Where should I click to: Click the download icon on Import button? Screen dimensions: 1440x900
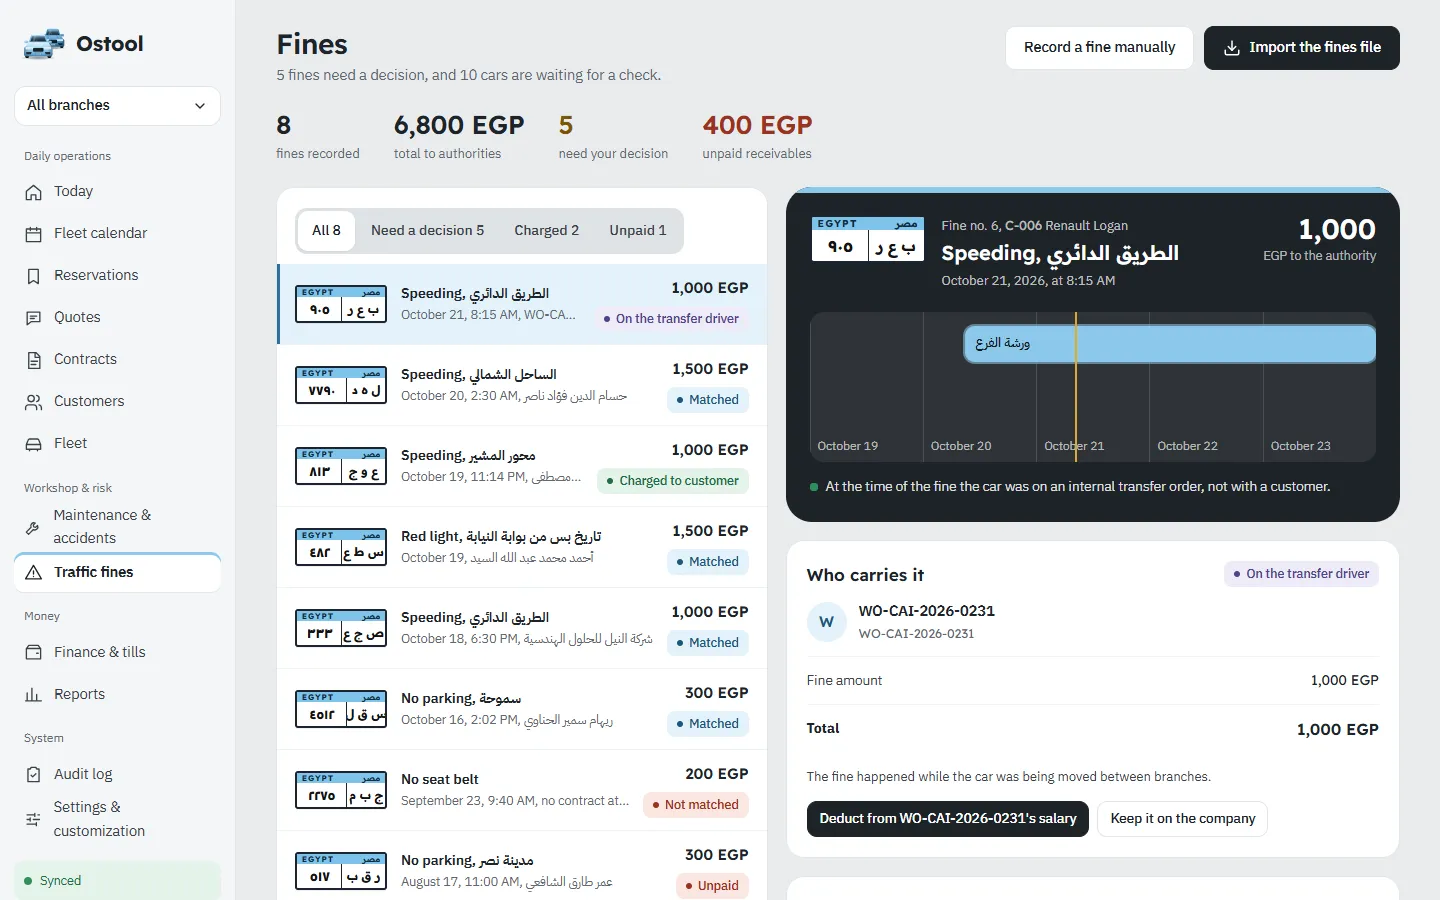click(1232, 48)
